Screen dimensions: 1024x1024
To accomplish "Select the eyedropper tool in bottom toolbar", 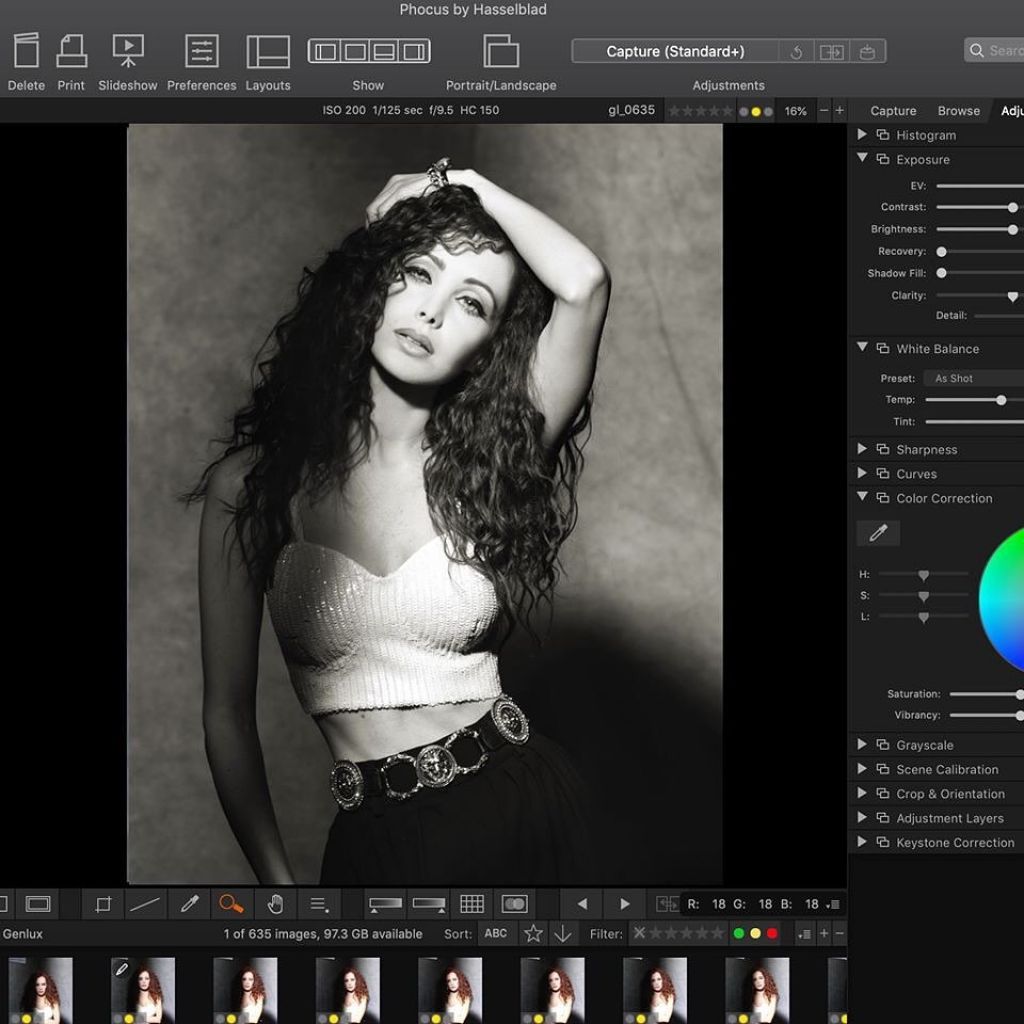I will pos(189,904).
